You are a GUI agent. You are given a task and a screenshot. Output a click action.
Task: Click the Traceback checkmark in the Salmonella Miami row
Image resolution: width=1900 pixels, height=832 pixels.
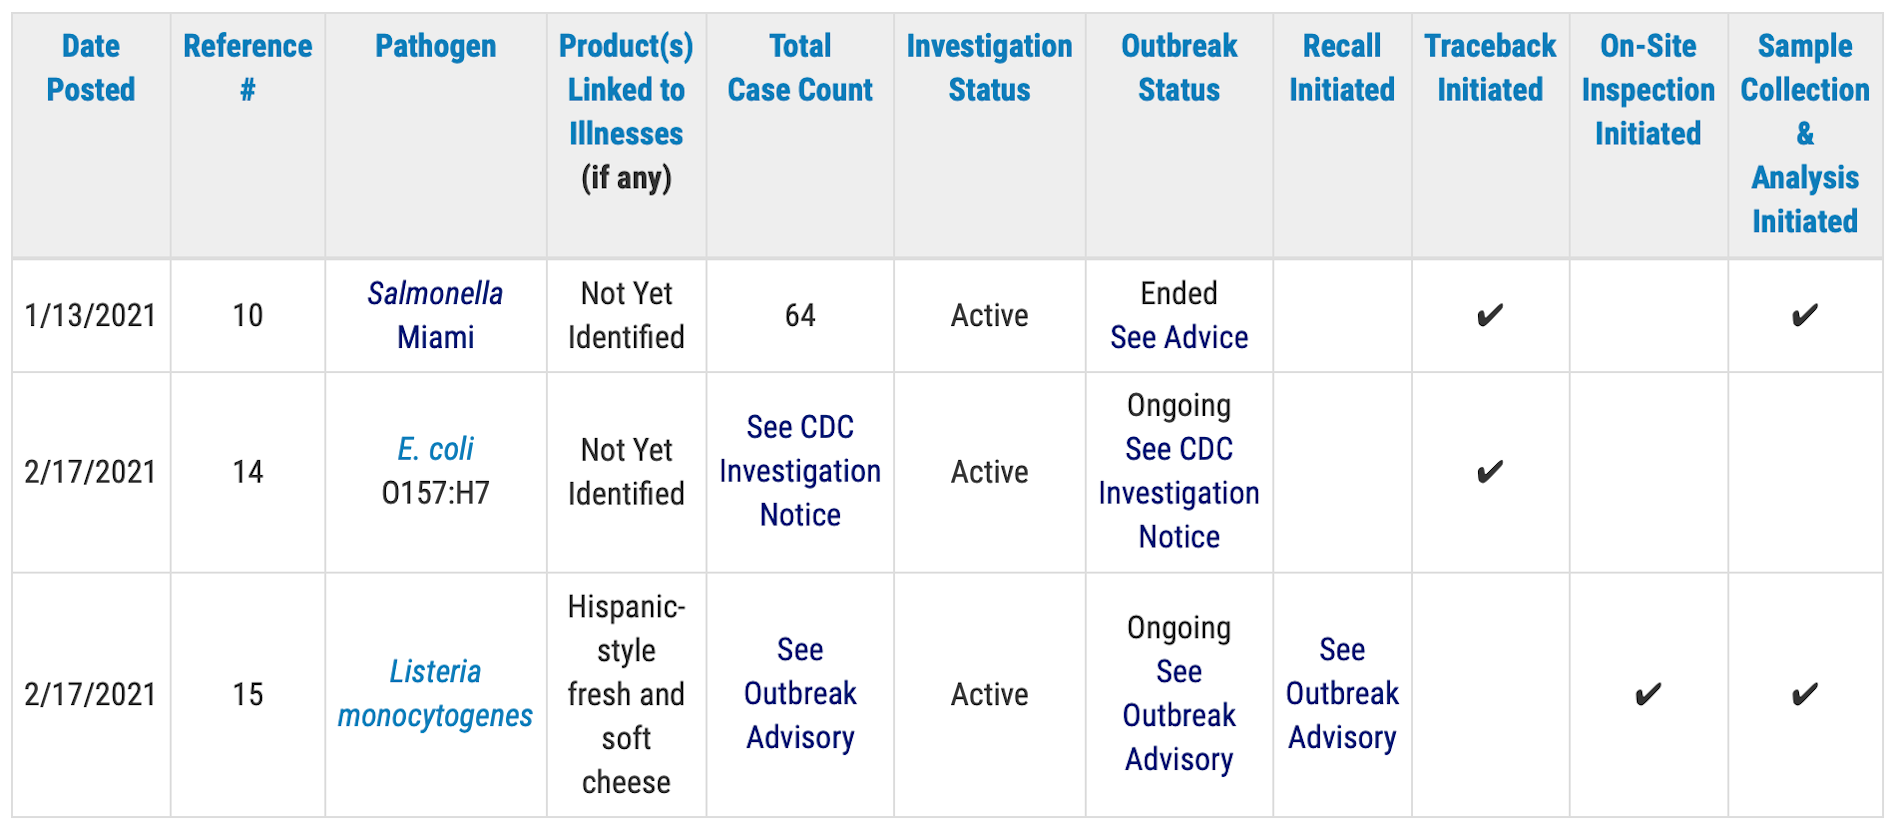[1489, 316]
